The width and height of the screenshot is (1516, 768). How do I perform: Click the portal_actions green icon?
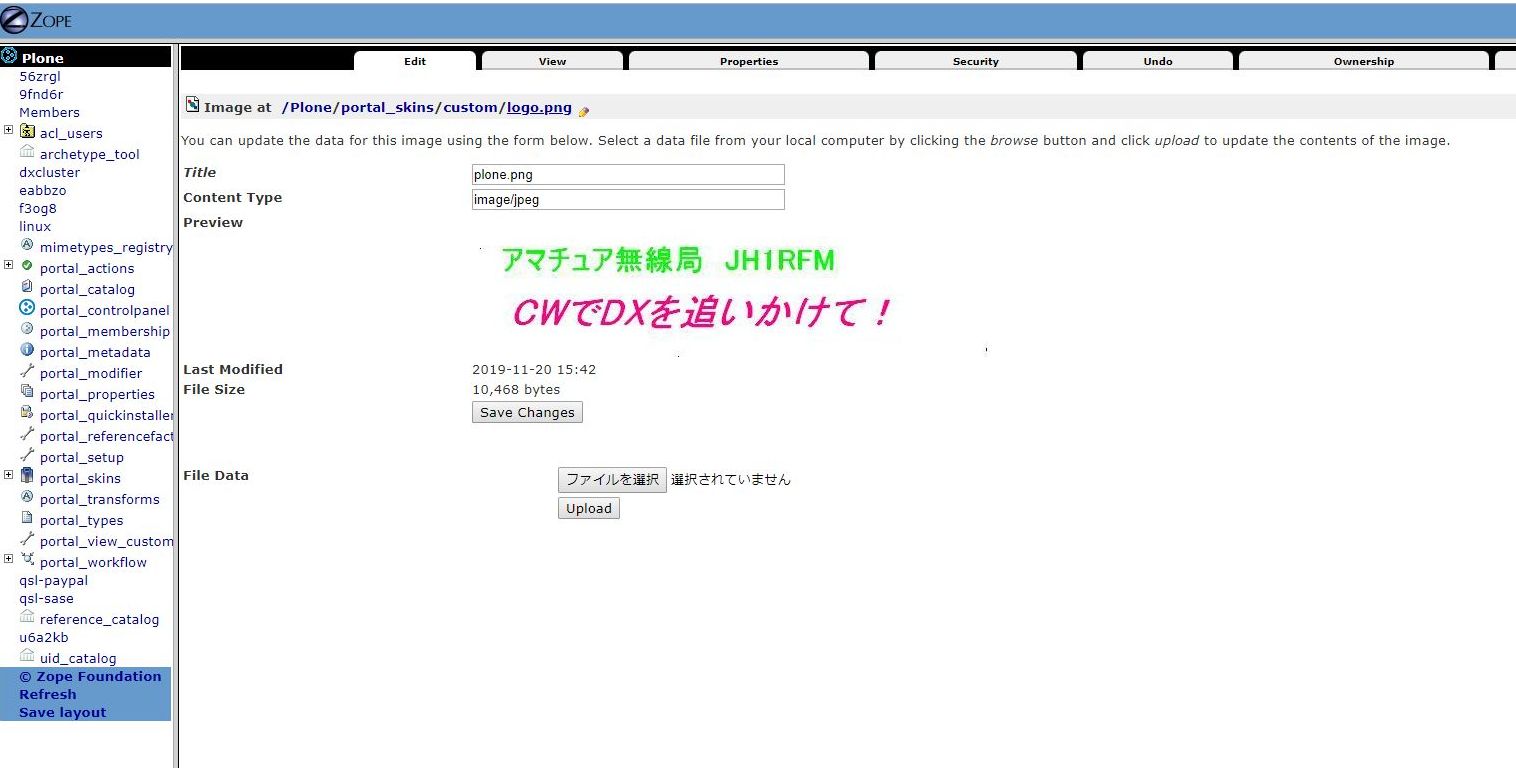pyautogui.click(x=27, y=266)
